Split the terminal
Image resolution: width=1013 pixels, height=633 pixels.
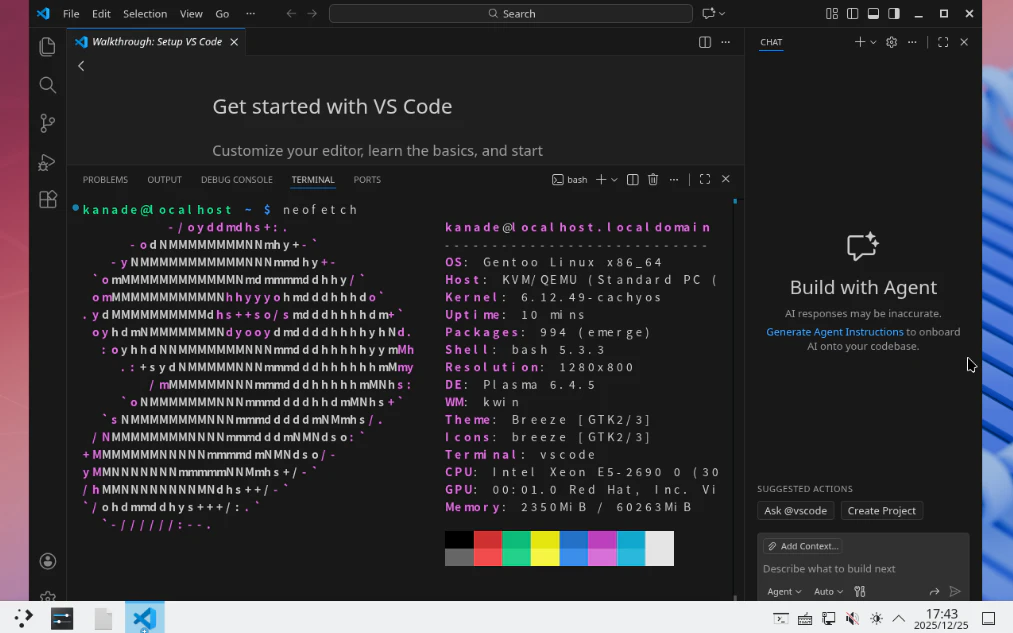632,180
